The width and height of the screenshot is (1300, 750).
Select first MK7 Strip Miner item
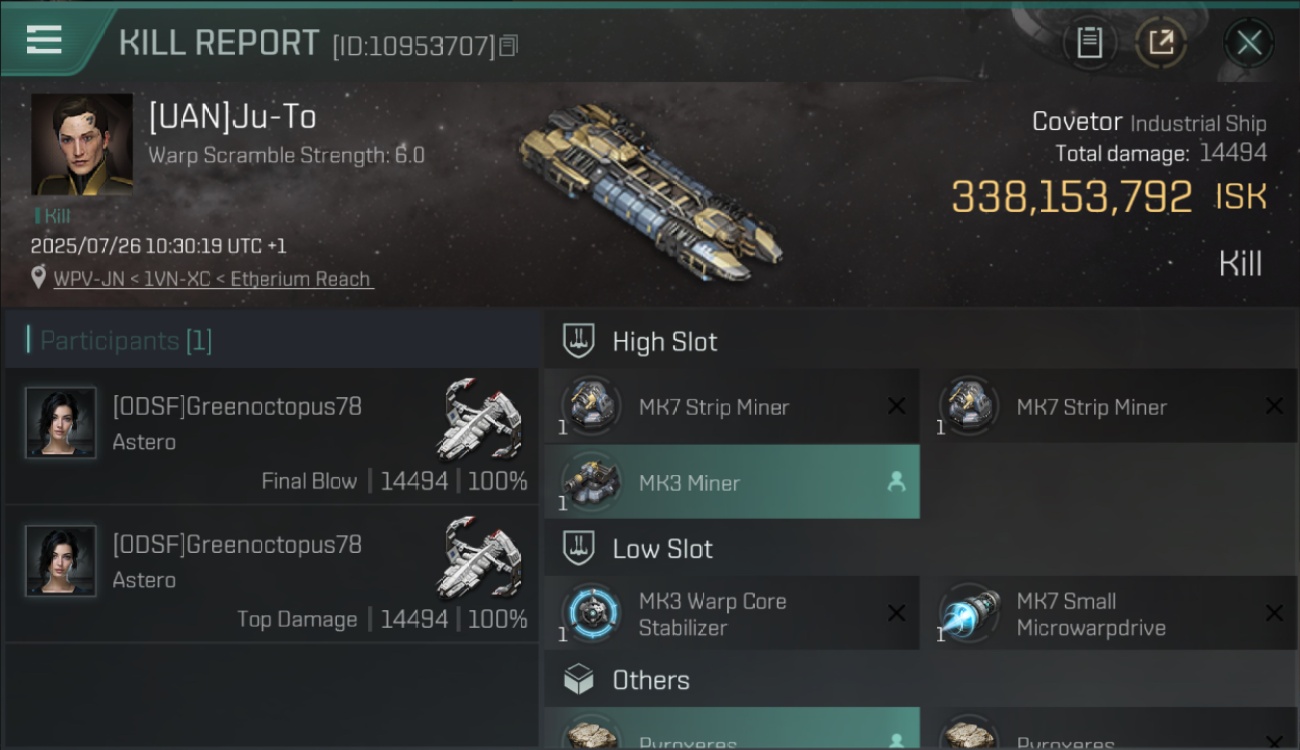(x=732, y=407)
